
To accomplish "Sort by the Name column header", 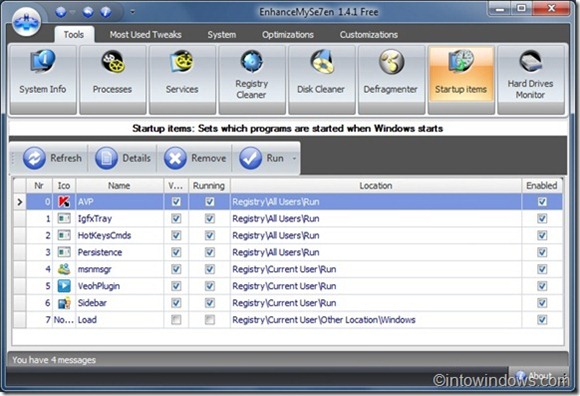I will pos(119,186).
